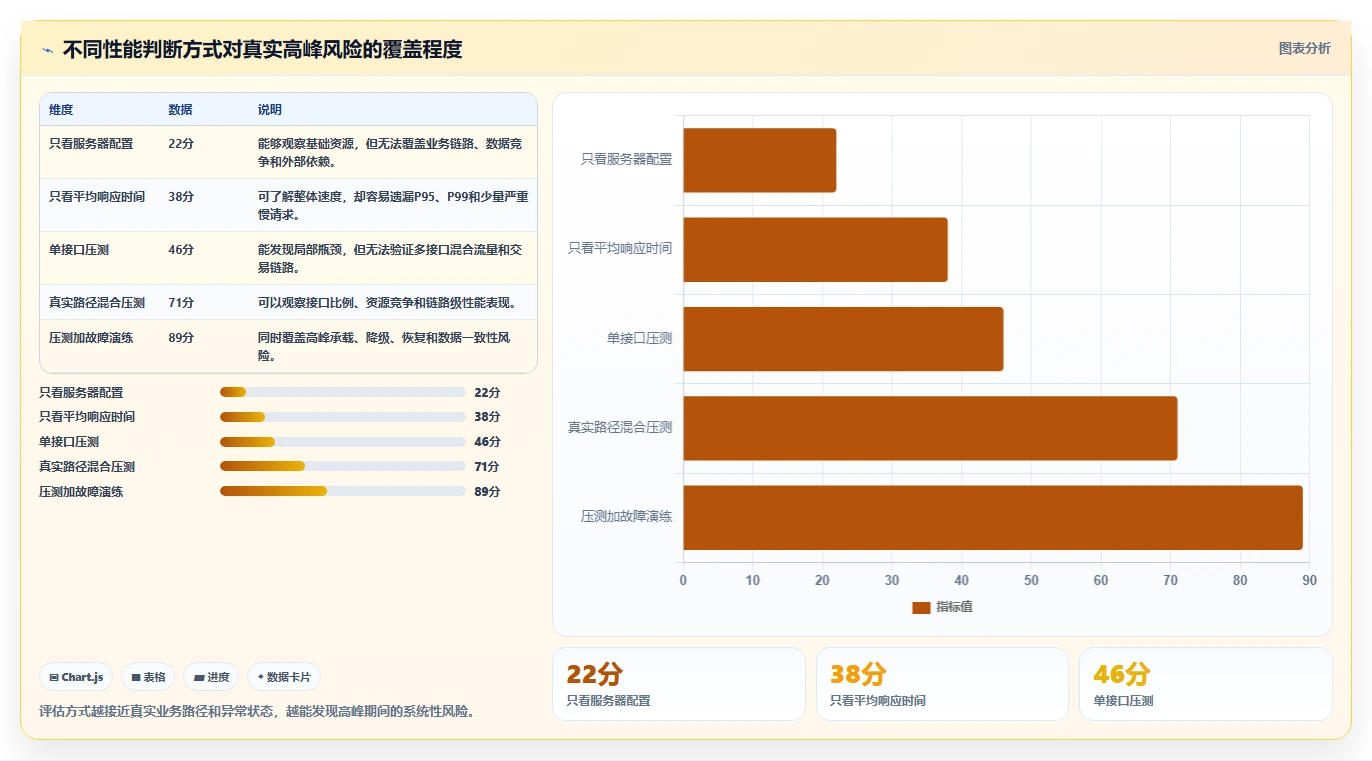Image resolution: width=1372 pixels, height=761 pixels.
Task: Click the 71分 value beside progress bar
Action: (x=487, y=467)
